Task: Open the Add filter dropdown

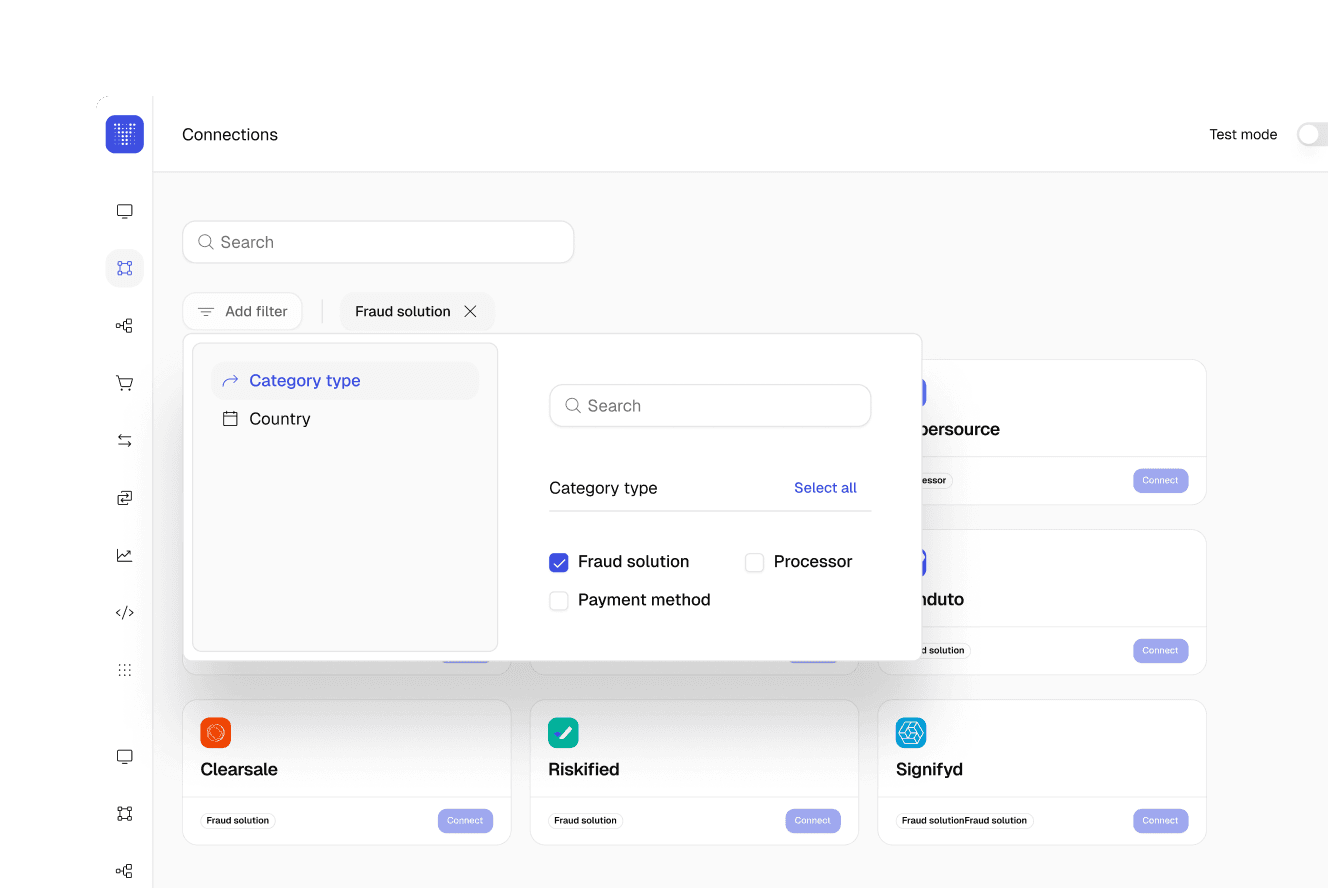Action: pyautogui.click(x=242, y=312)
